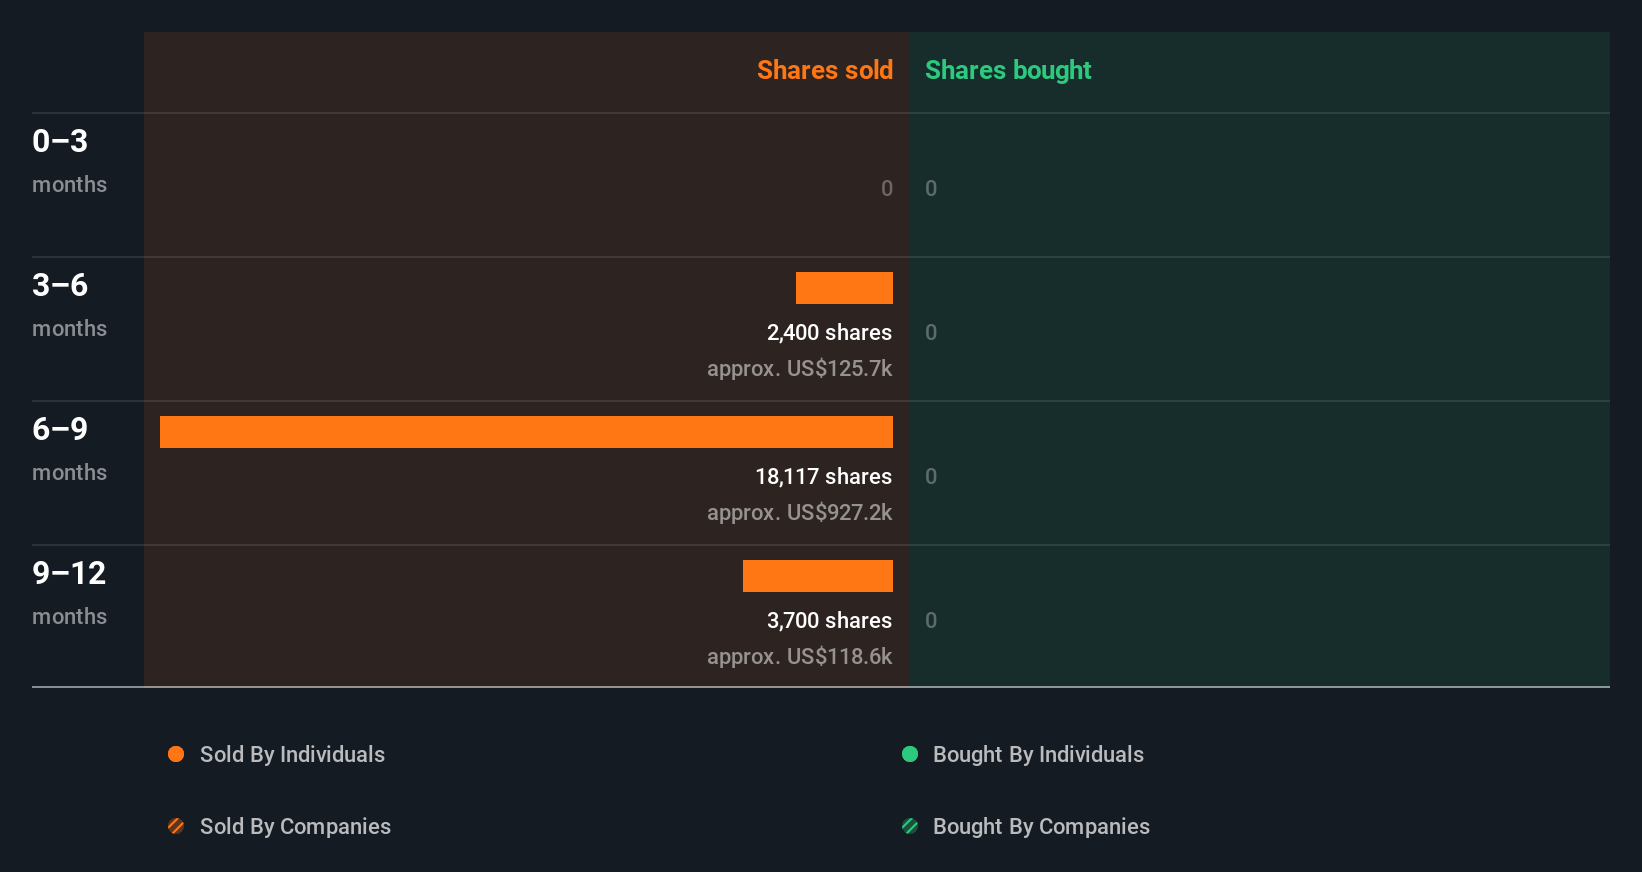This screenshot has height=872, width=1642.
Task: Click the 0–3 months row label
Action: [69, 161]
